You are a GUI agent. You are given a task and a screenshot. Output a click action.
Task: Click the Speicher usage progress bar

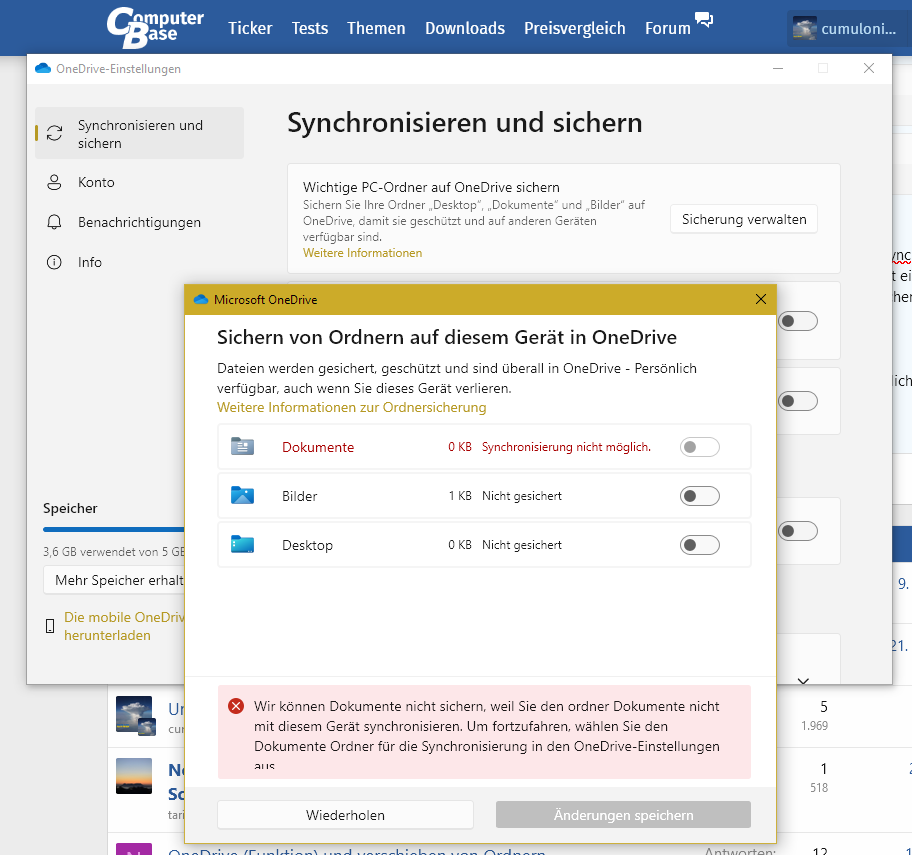tap(114, 529)
